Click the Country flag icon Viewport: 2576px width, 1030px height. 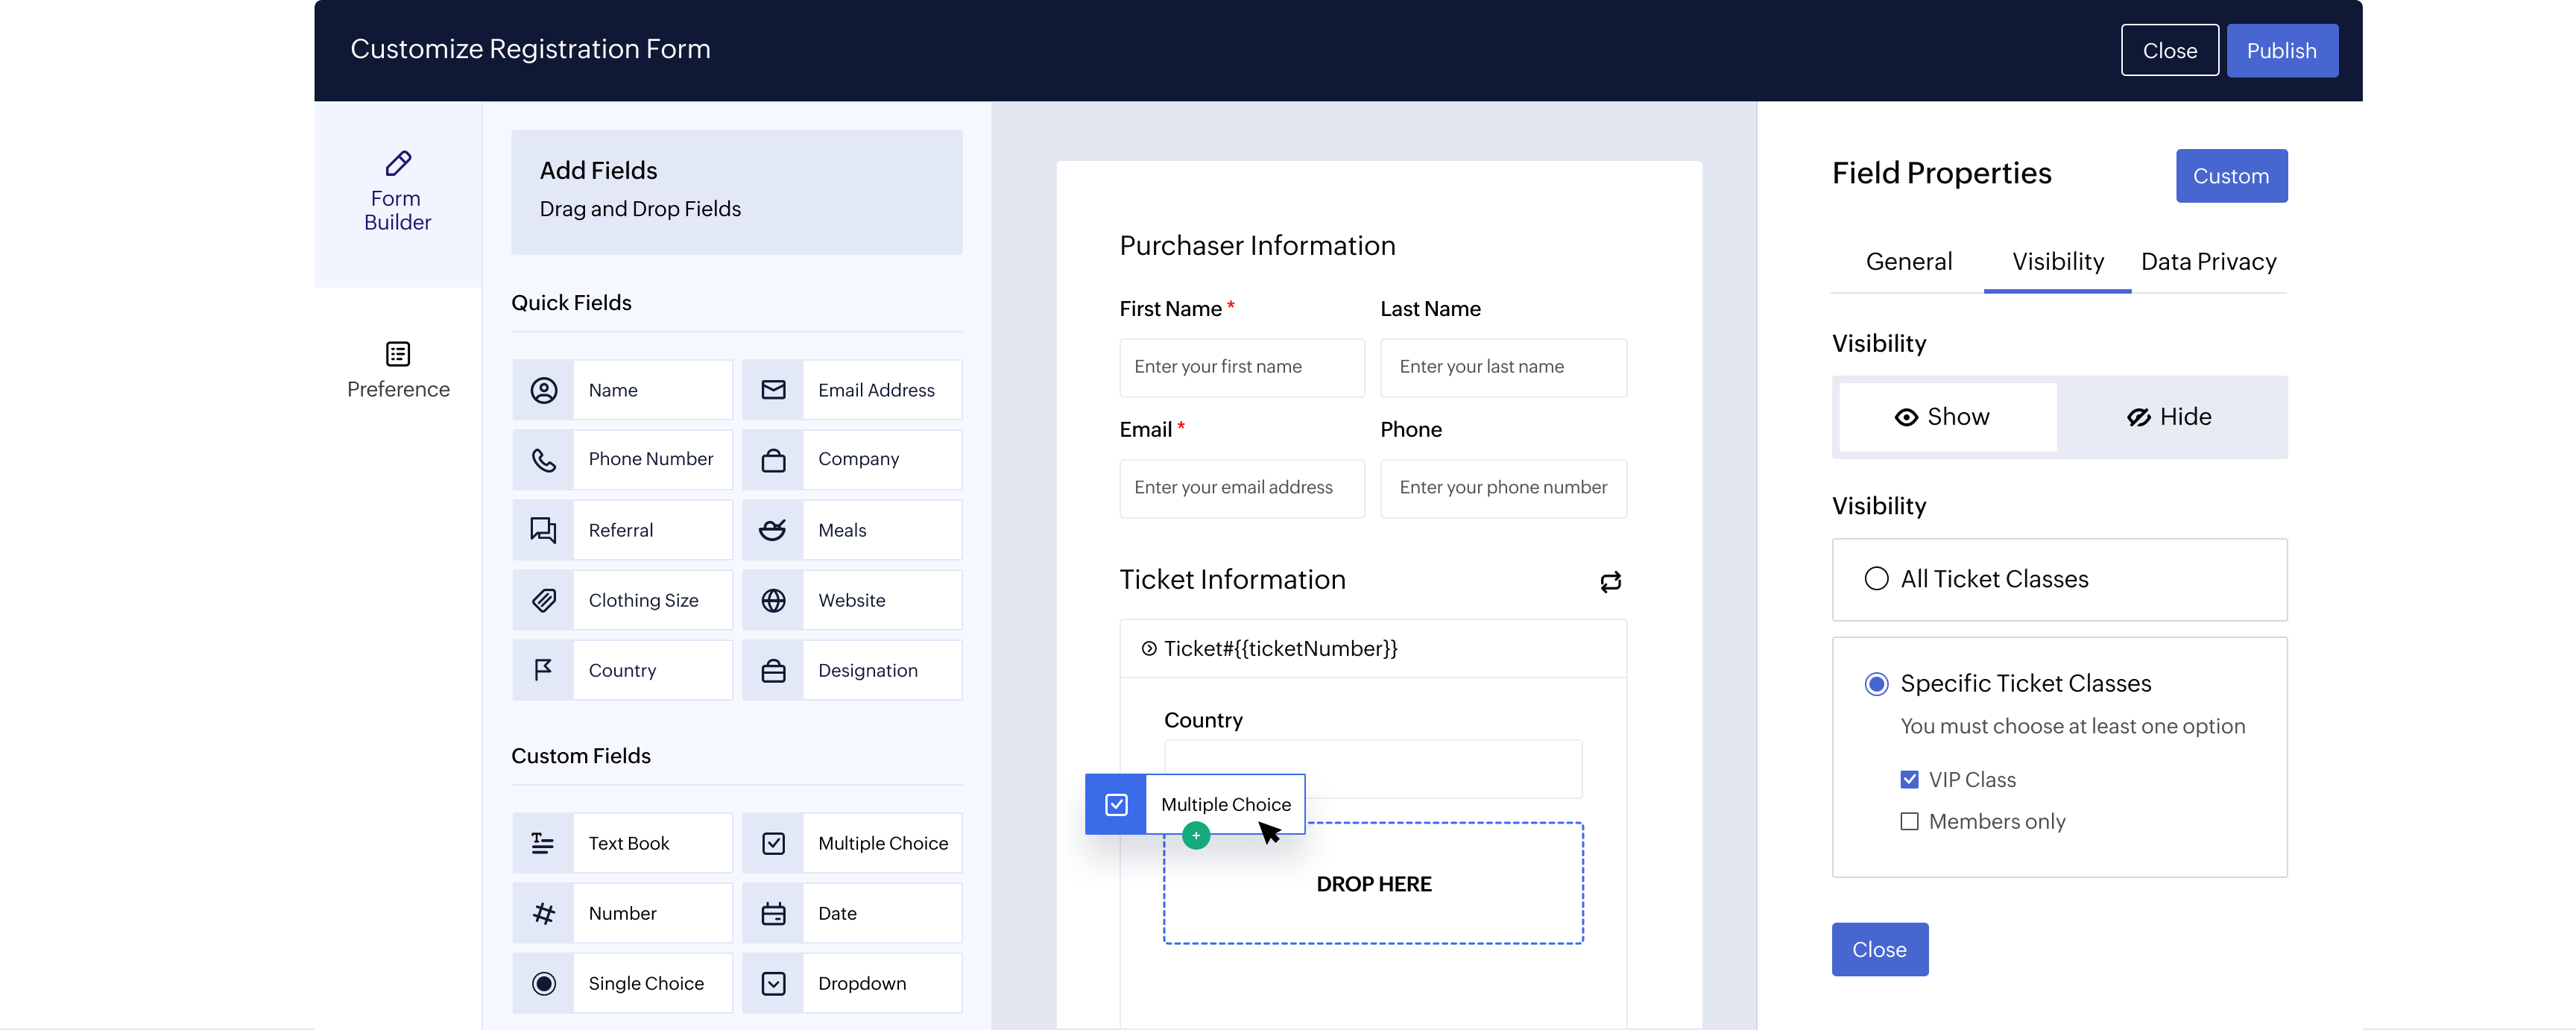click(543, 670)
